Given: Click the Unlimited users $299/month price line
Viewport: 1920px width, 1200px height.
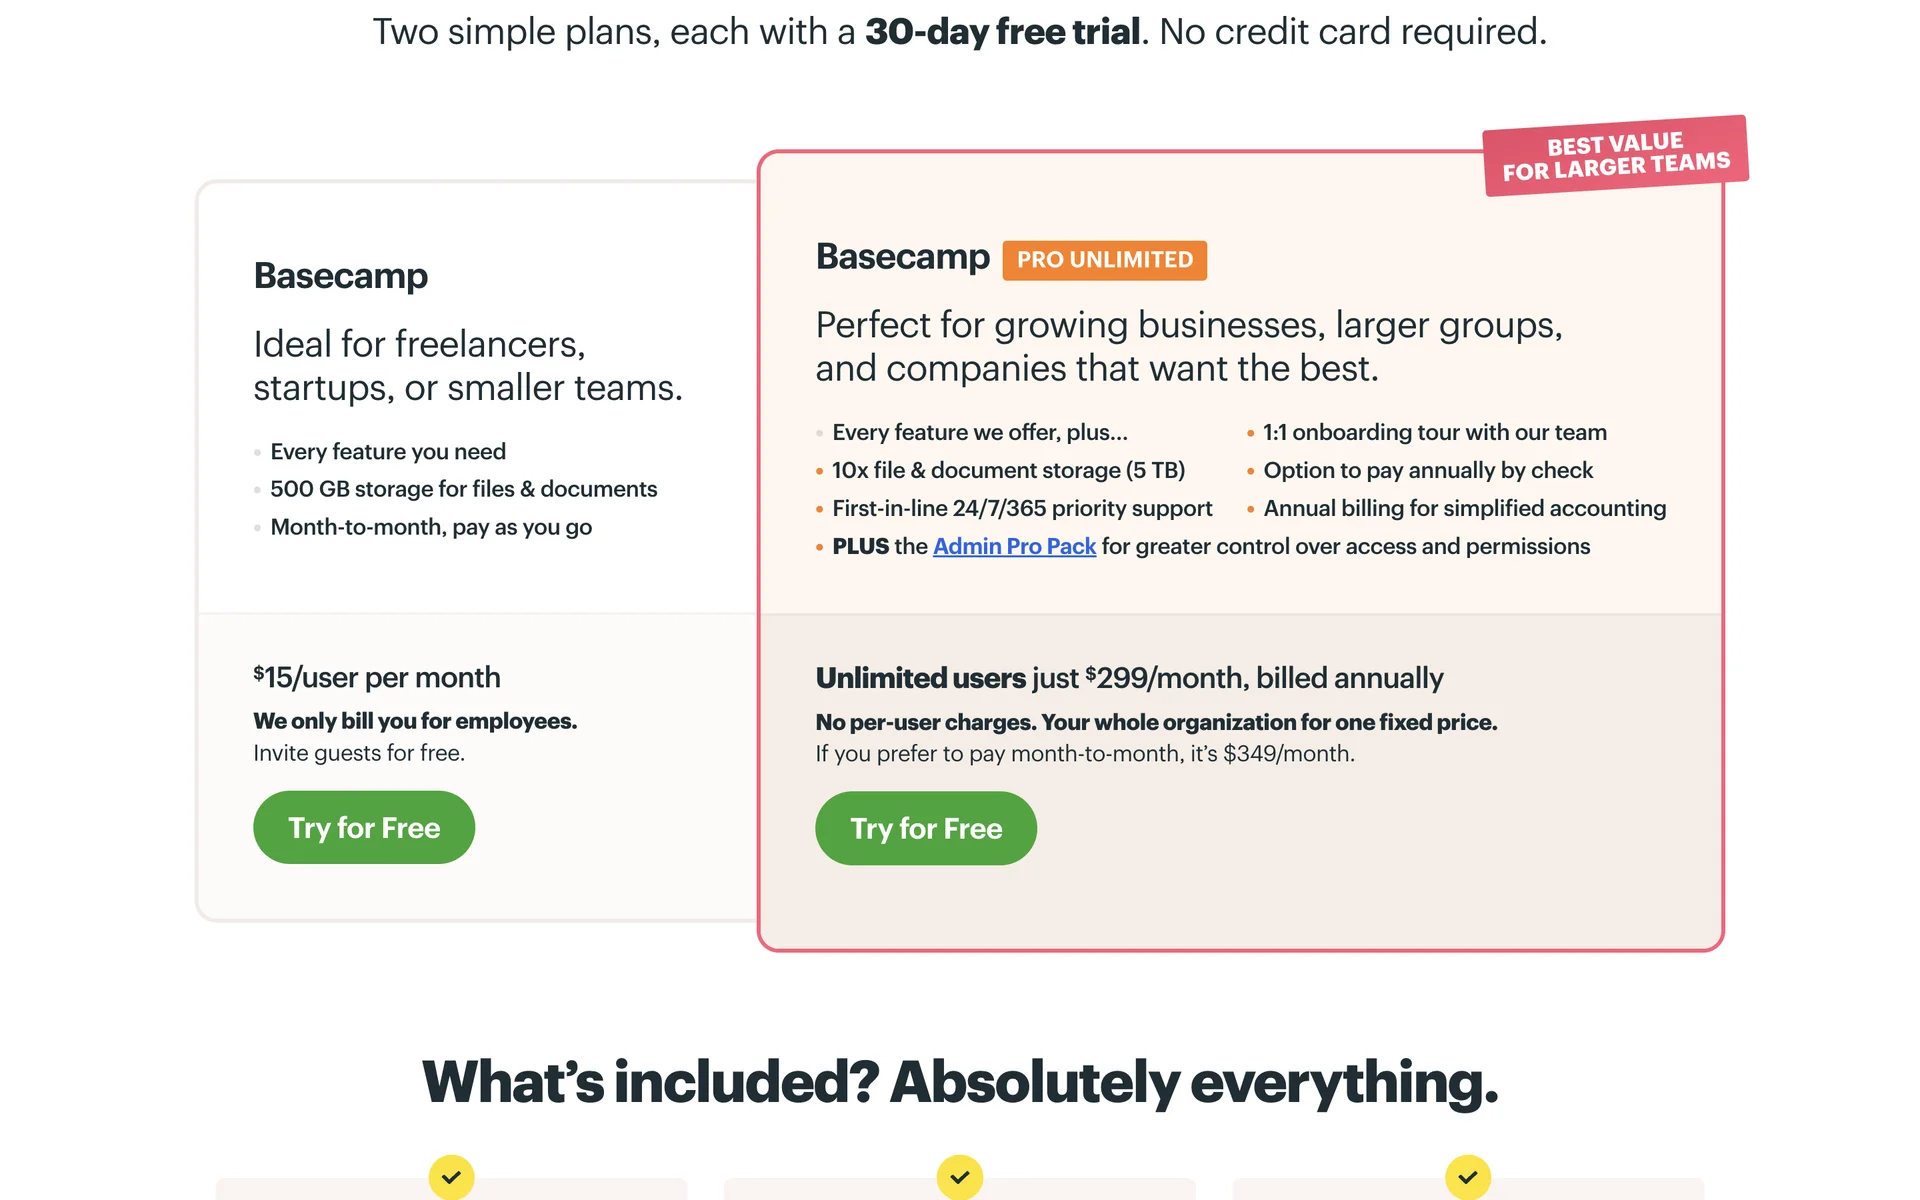Looking at the screenshot, I should 1129,678.
